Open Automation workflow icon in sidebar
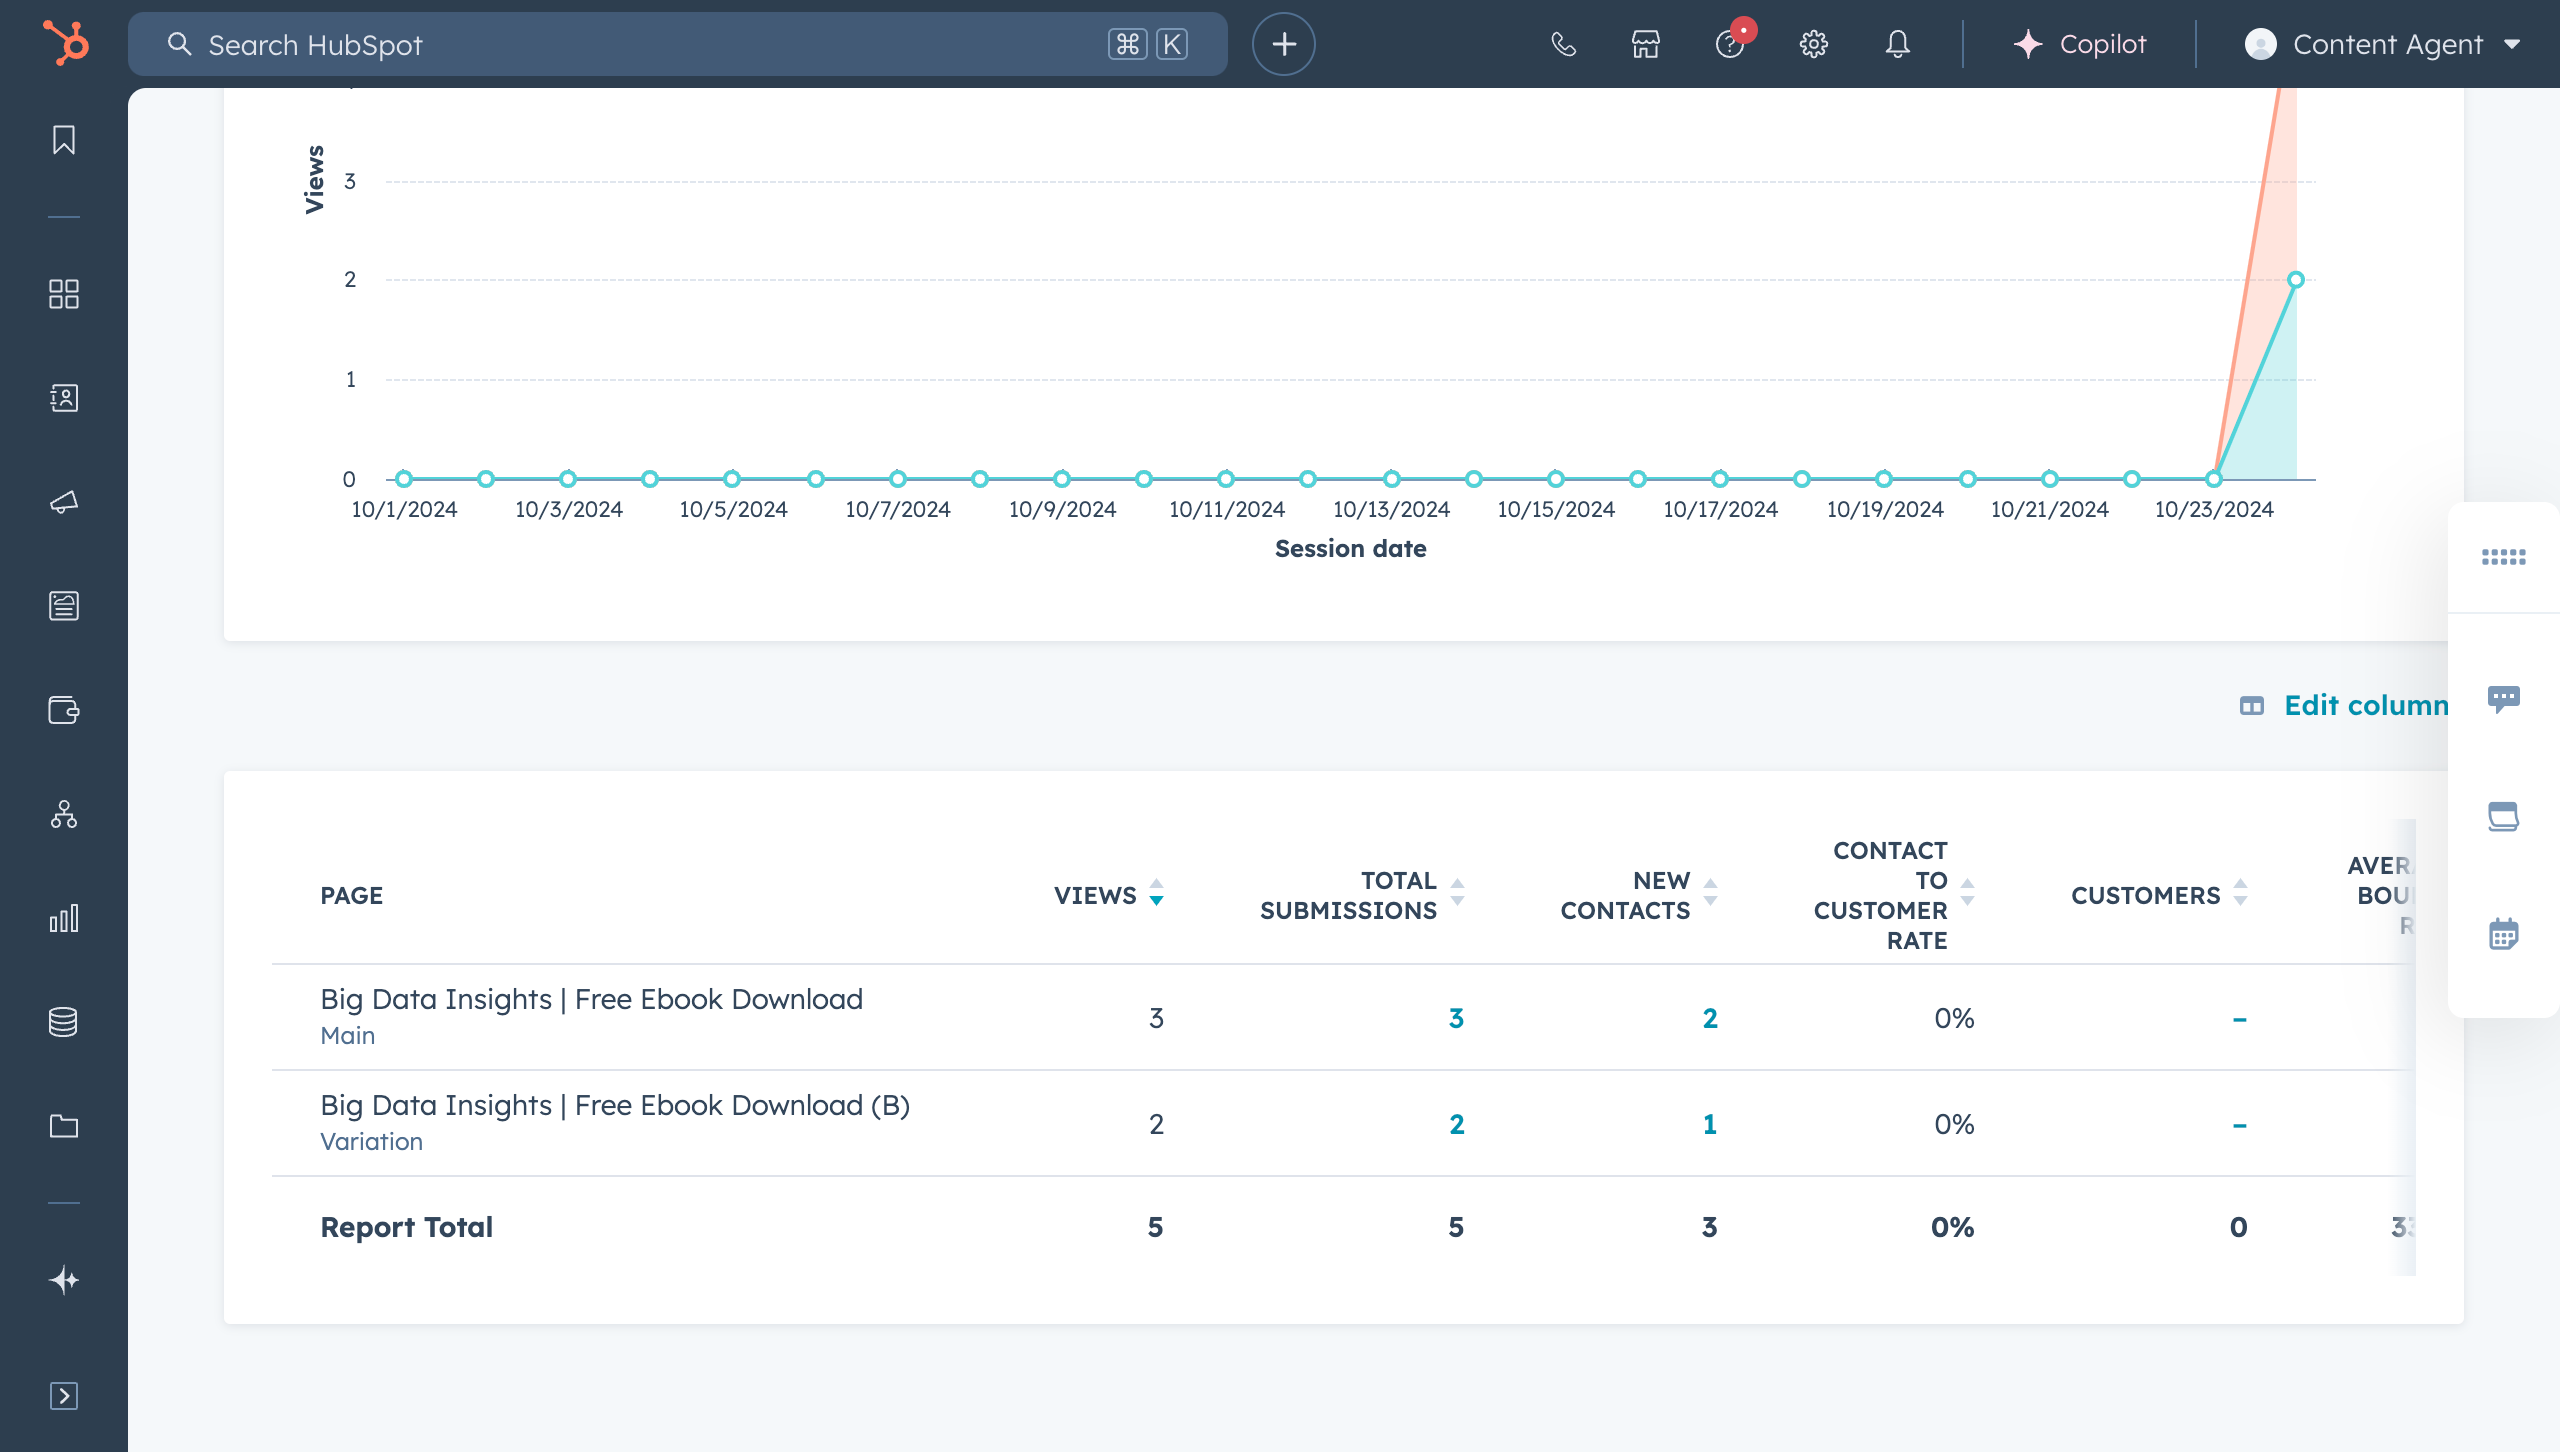The width and height of the screenshot is (2560, 1452). coord(64,814)
